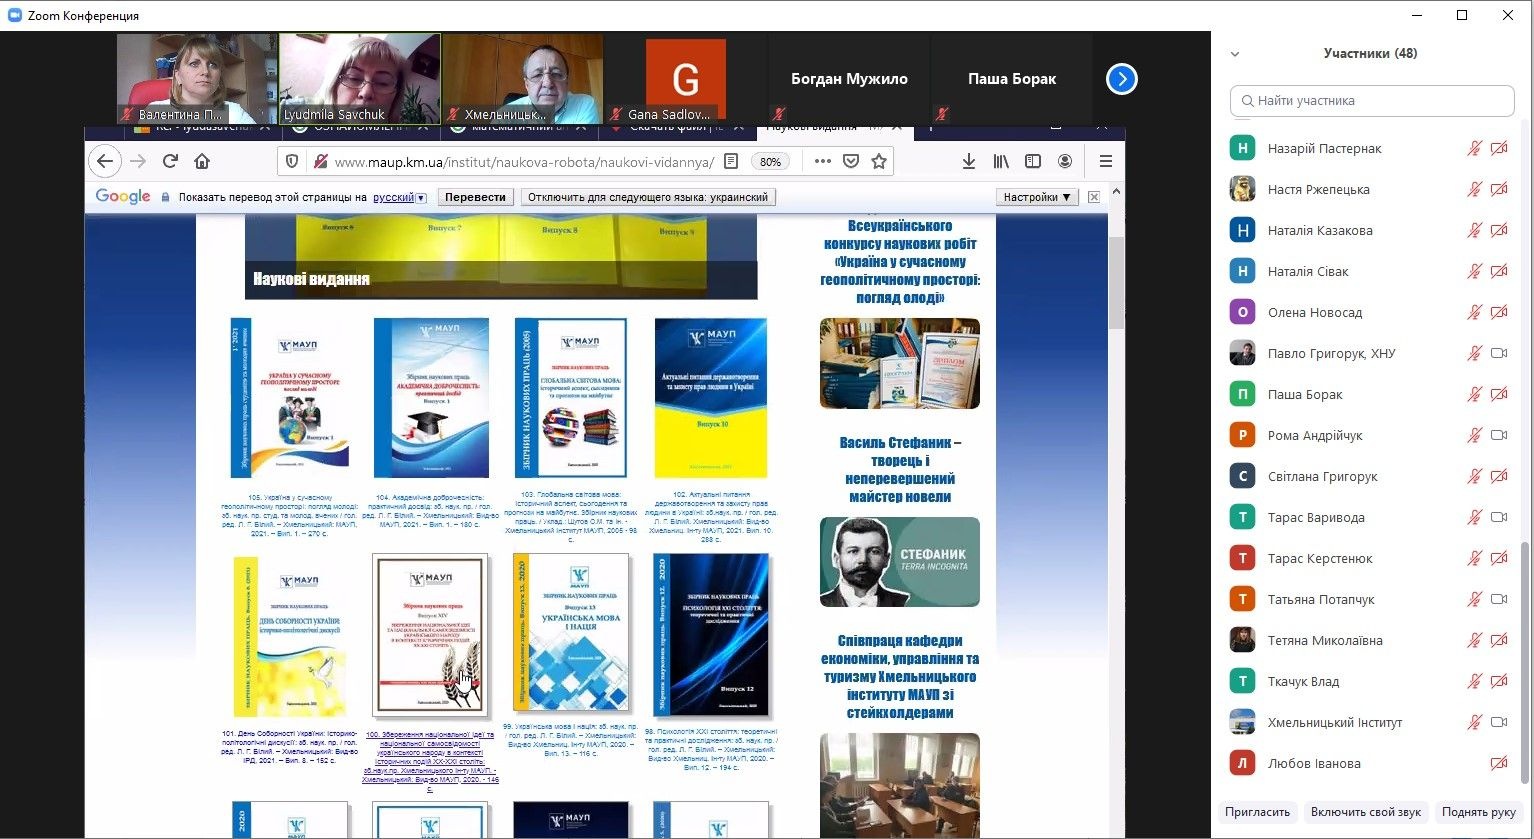Viewport: 1534px width, 839px height.
Task: Open the hamburger menu in the browser
Action: pyautogui.click(x=1105, y=161)
